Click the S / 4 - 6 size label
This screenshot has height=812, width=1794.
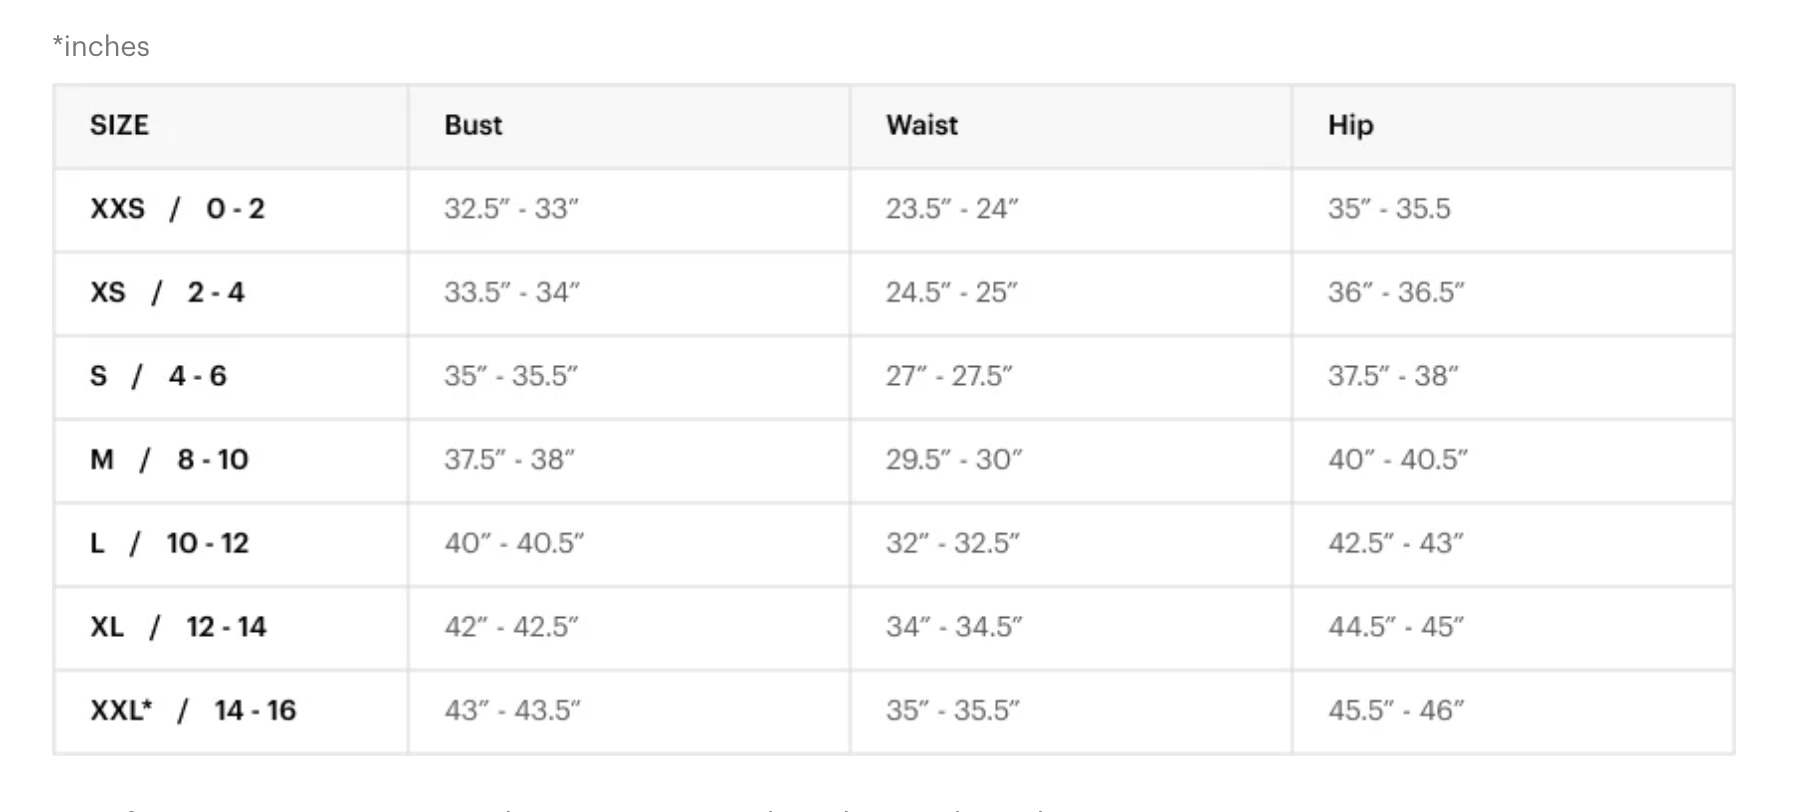click(x=158, y=376)
